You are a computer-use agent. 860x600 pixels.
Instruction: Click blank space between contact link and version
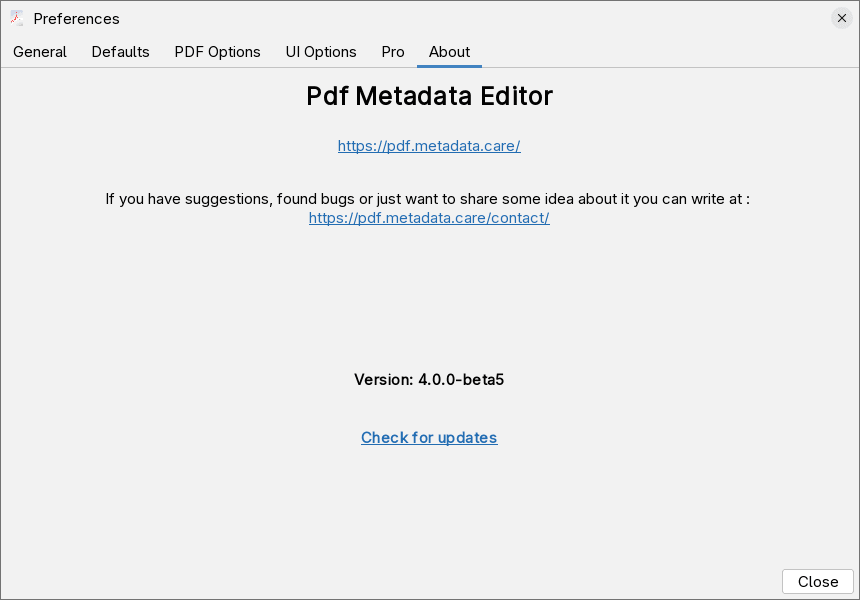pos(429,300)
